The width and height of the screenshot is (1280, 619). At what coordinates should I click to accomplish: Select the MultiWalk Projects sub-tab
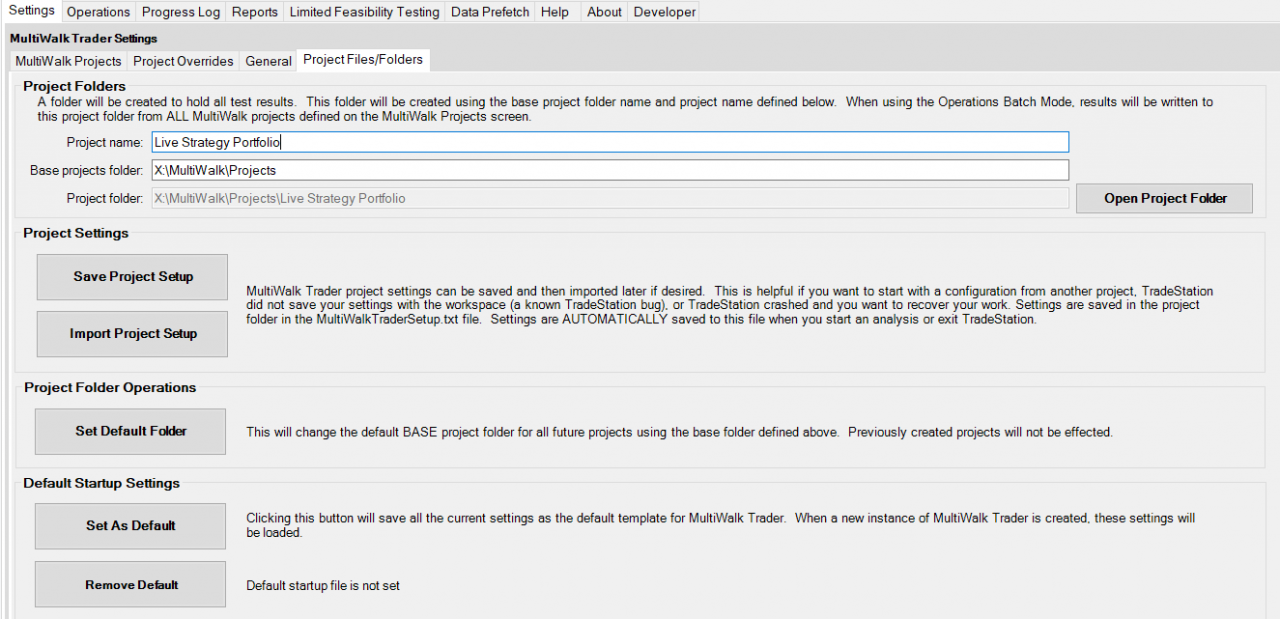click(68, 61)
